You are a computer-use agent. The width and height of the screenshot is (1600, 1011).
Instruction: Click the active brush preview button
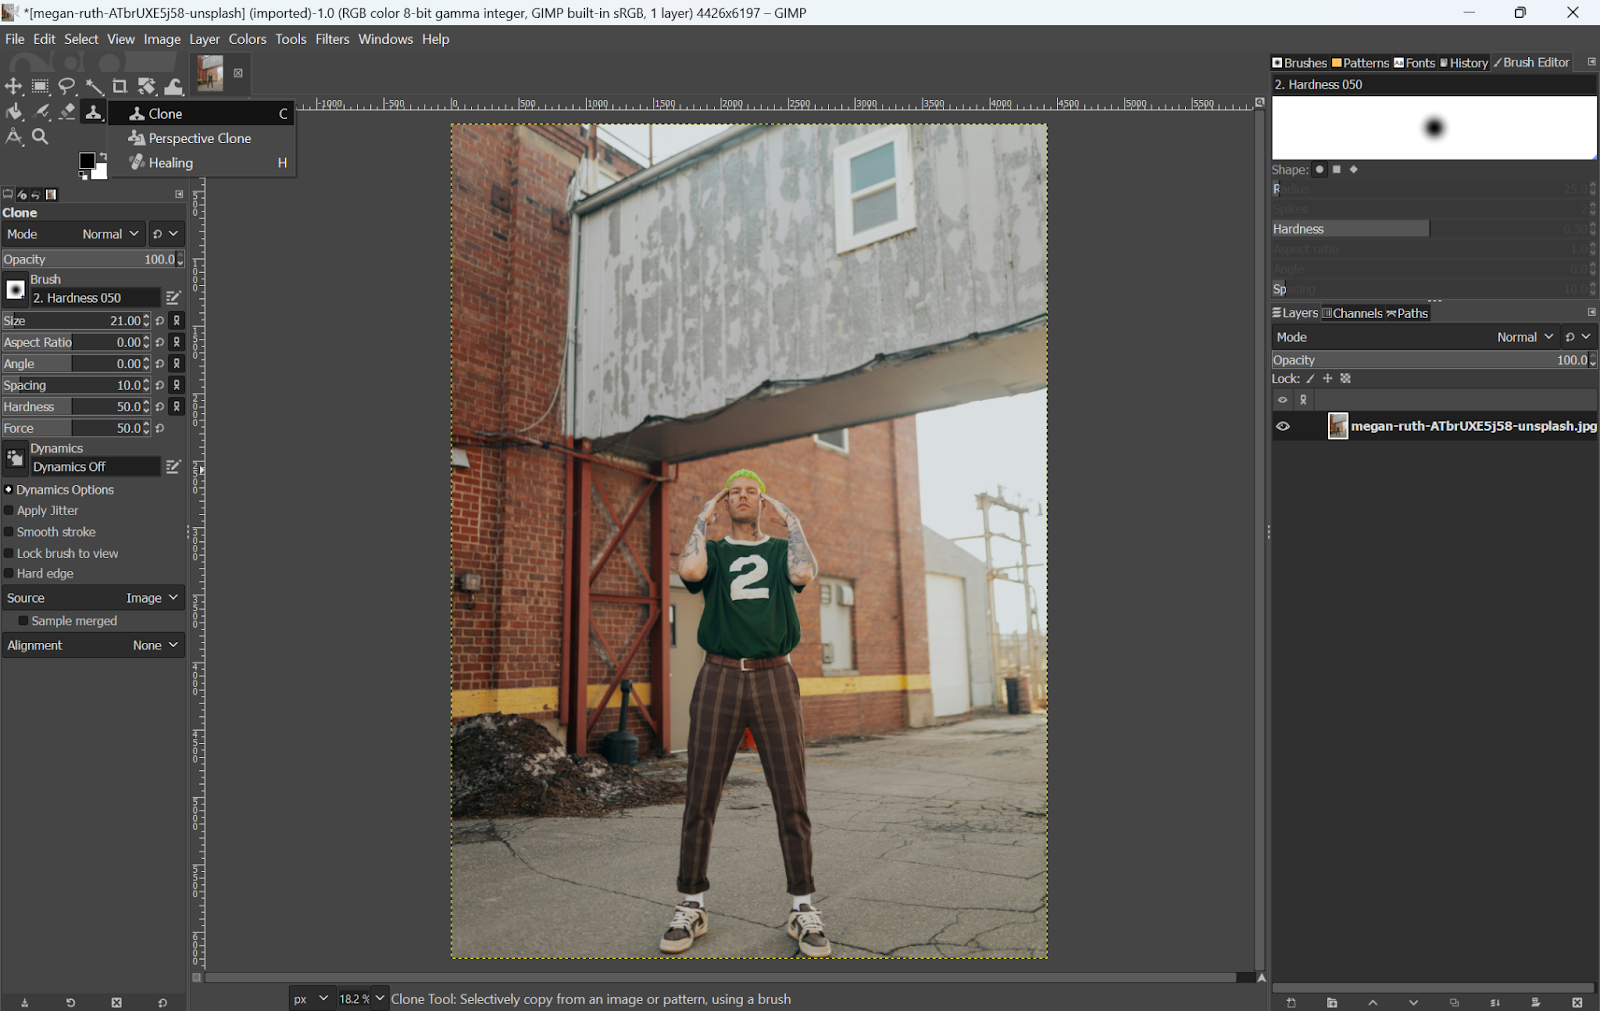[x=15, y=290]
